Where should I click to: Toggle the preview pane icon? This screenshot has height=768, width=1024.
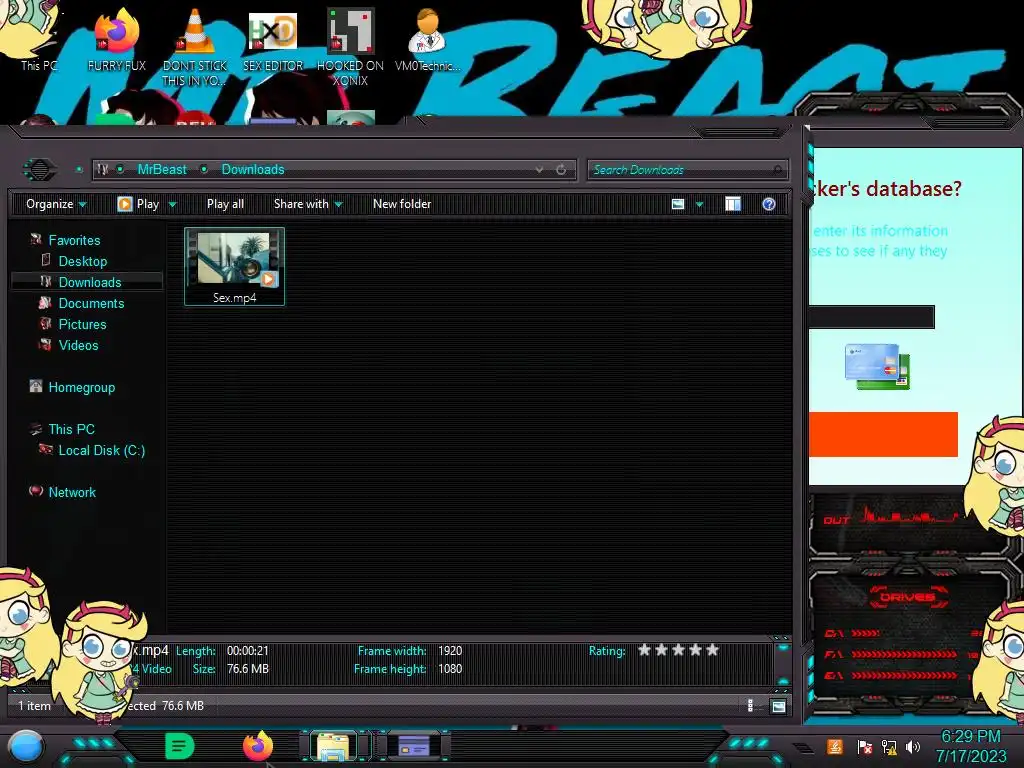733,204
